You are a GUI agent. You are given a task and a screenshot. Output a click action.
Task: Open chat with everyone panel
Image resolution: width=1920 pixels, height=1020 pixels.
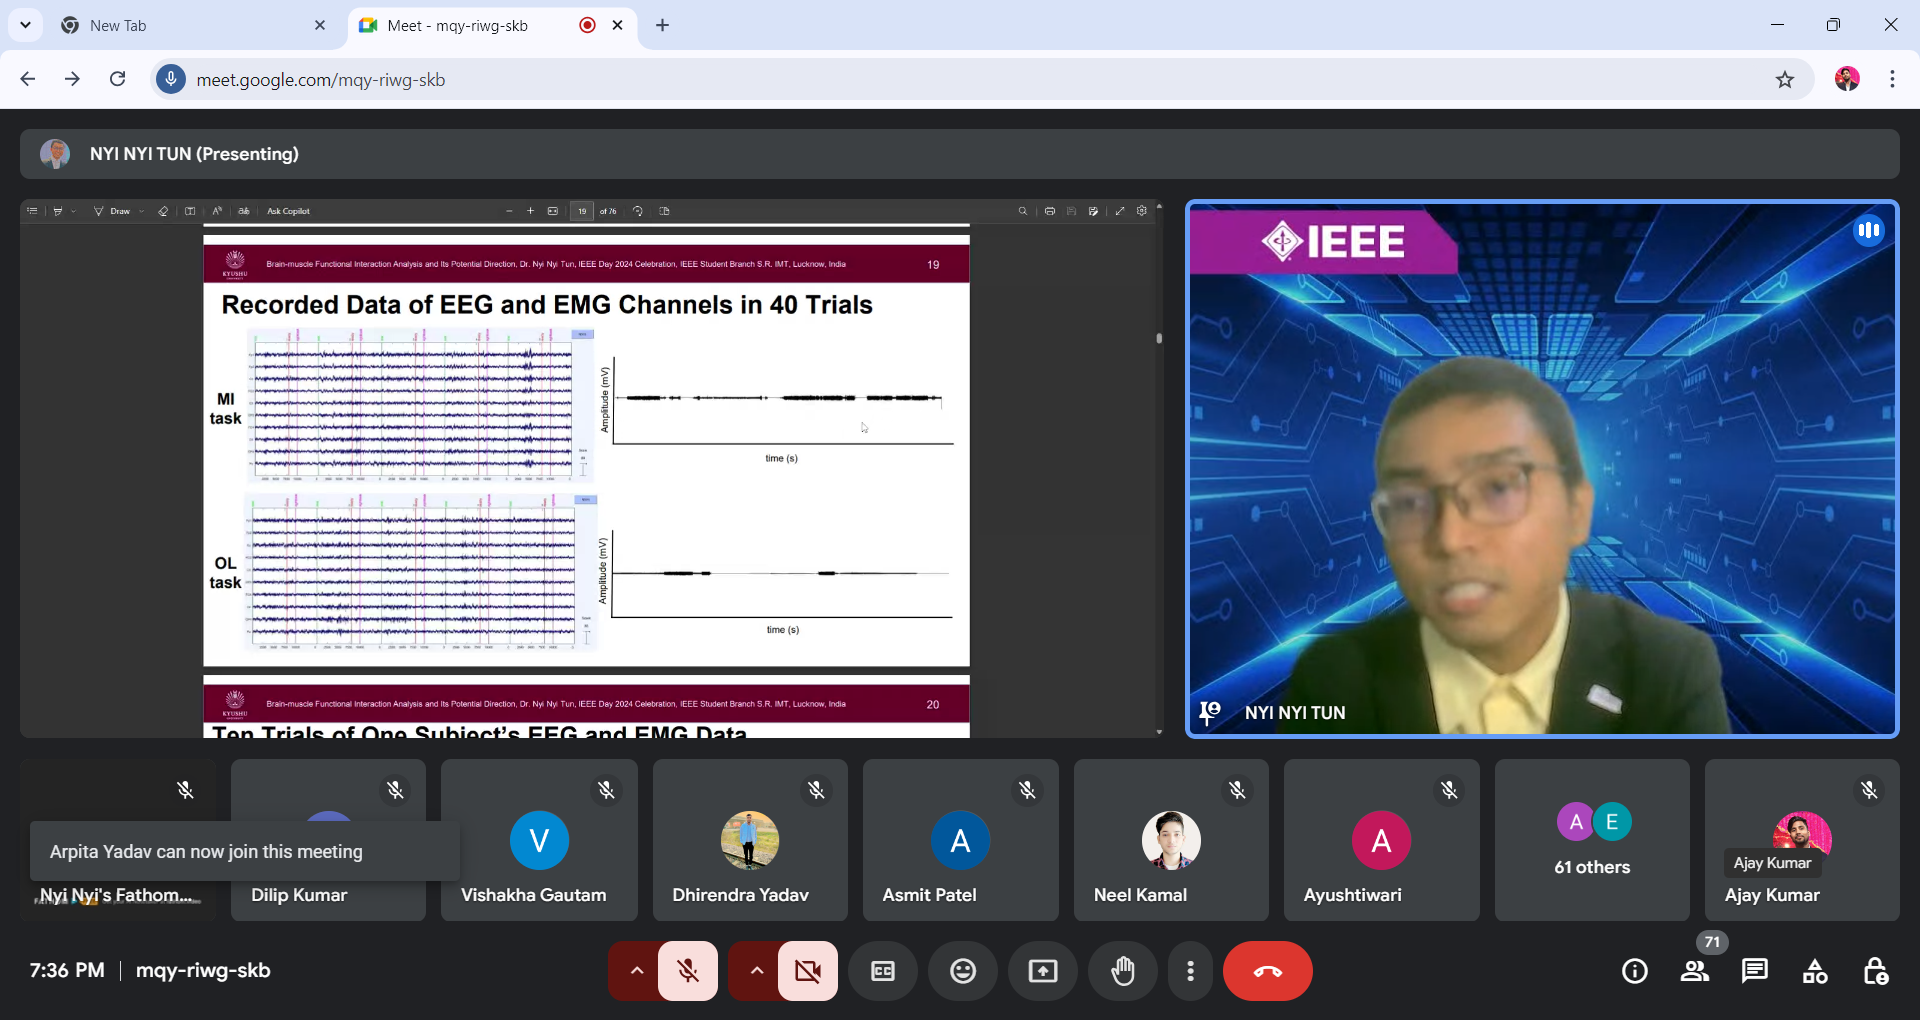click(1755, 971)
